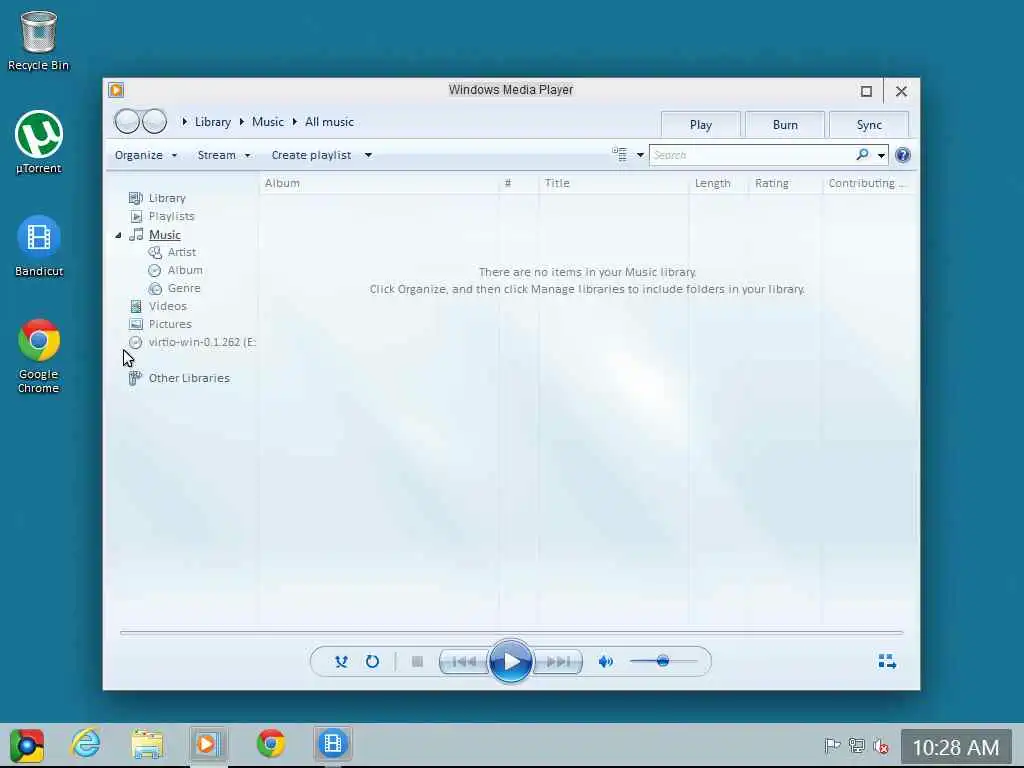Click Windows Media Player title bar icon
The width and height of the screenshot is (1024, 768).
pyautogui.click(x=116, y=90)
